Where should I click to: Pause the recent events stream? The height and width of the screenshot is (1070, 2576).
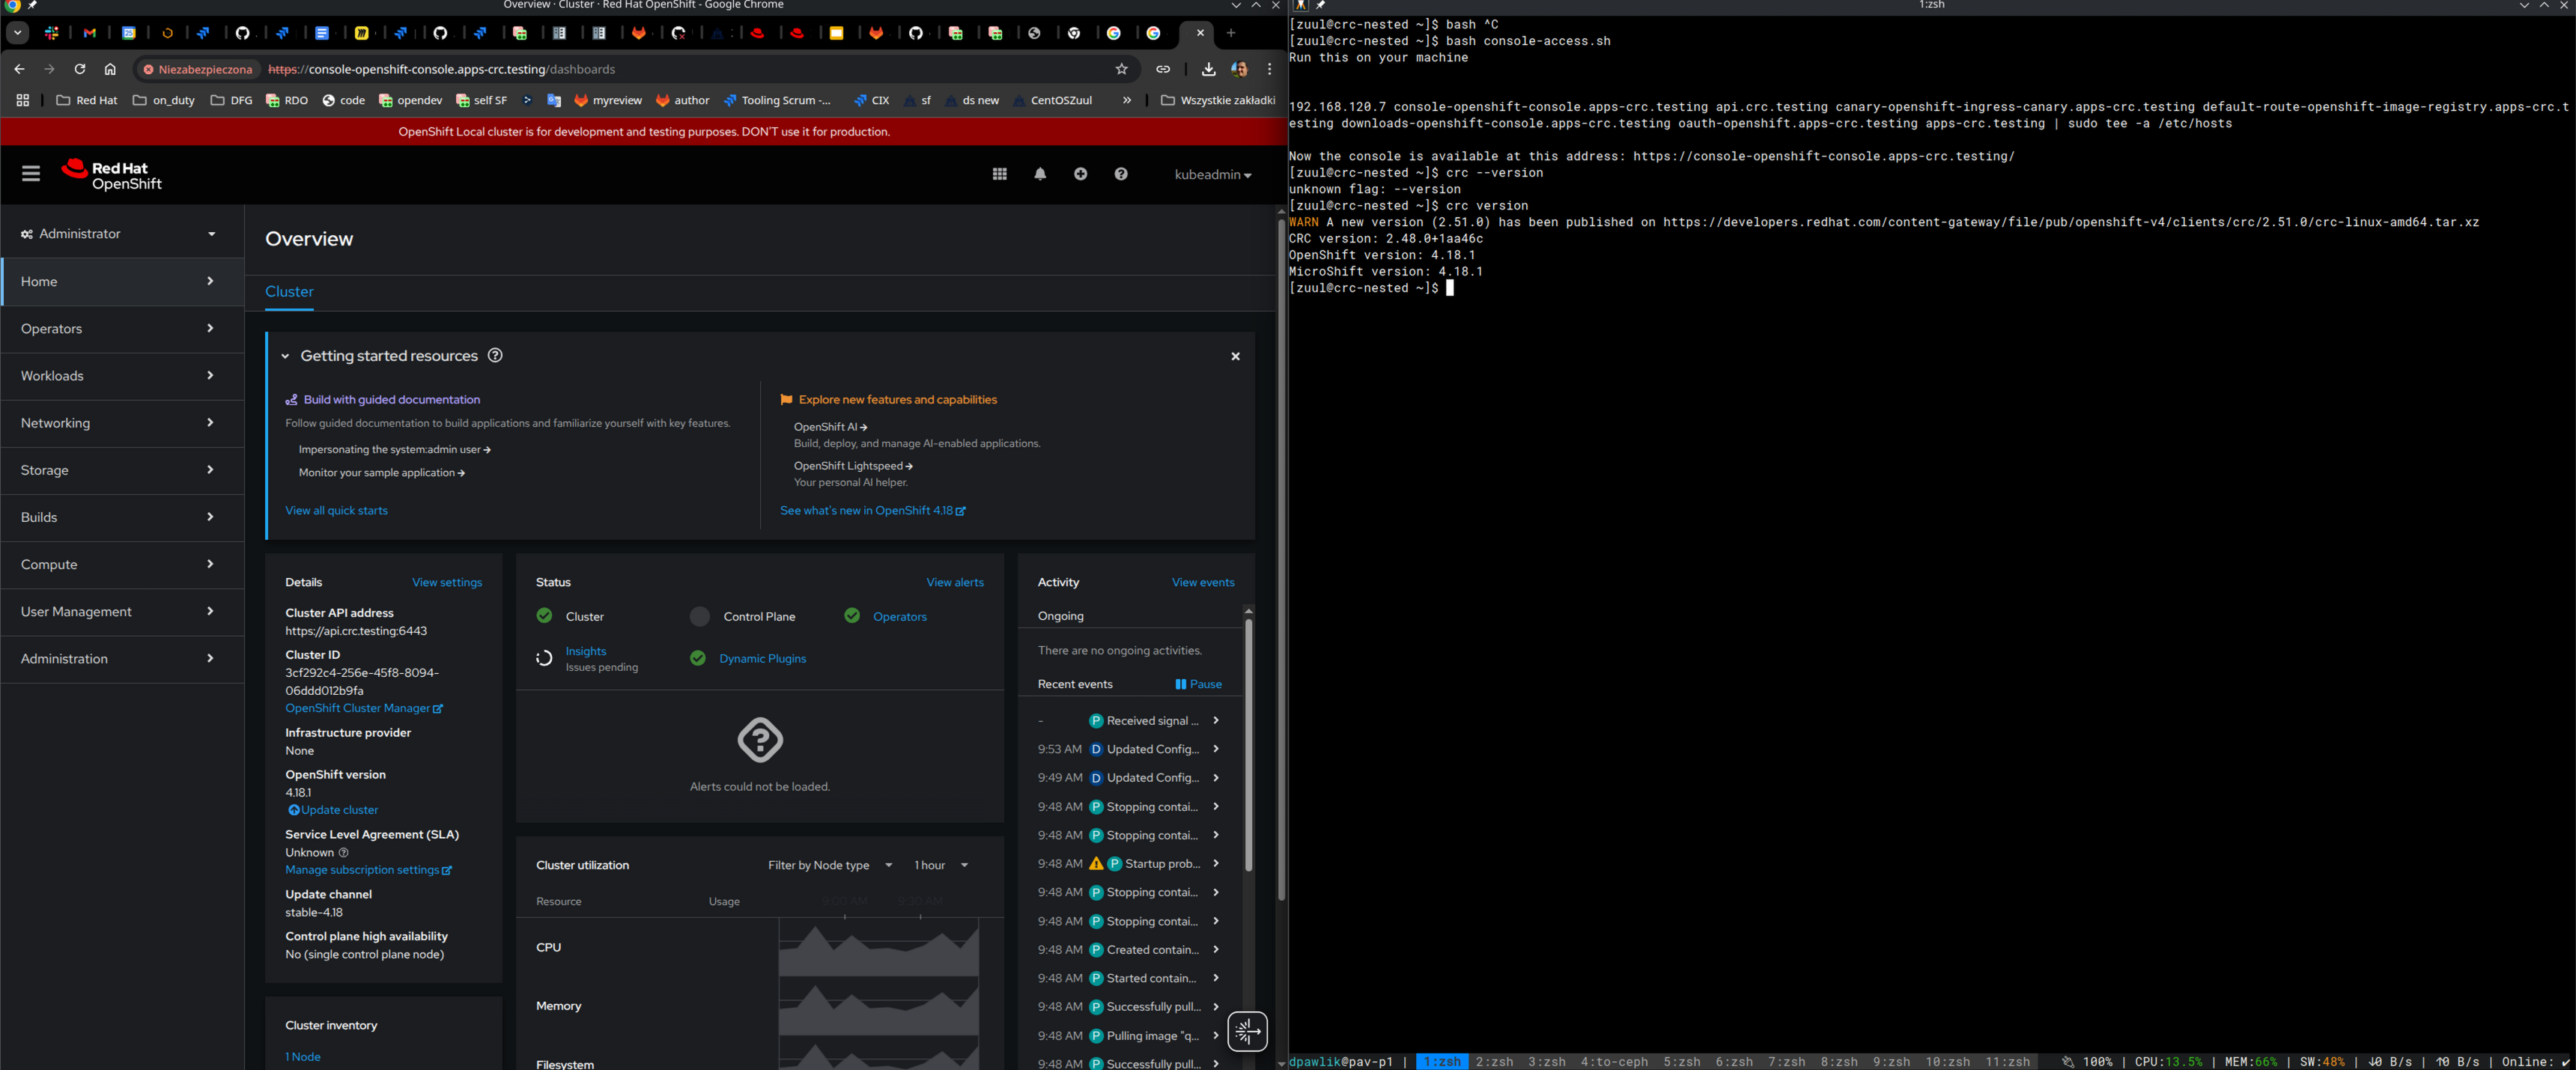pos(1198,684)
